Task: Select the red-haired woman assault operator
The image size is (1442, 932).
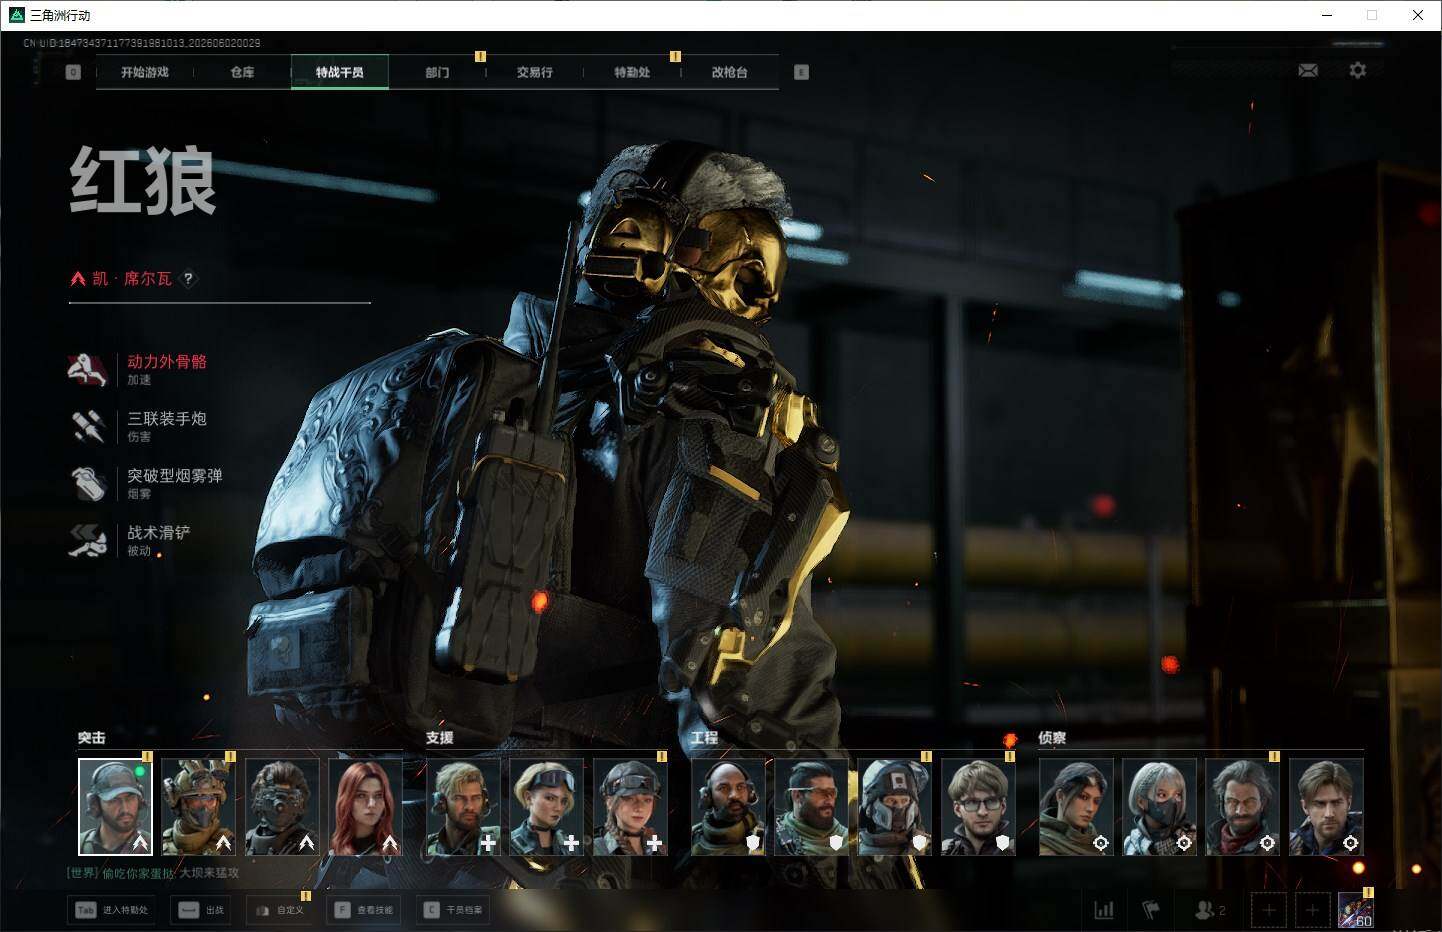Action: [x=365, y=807]
